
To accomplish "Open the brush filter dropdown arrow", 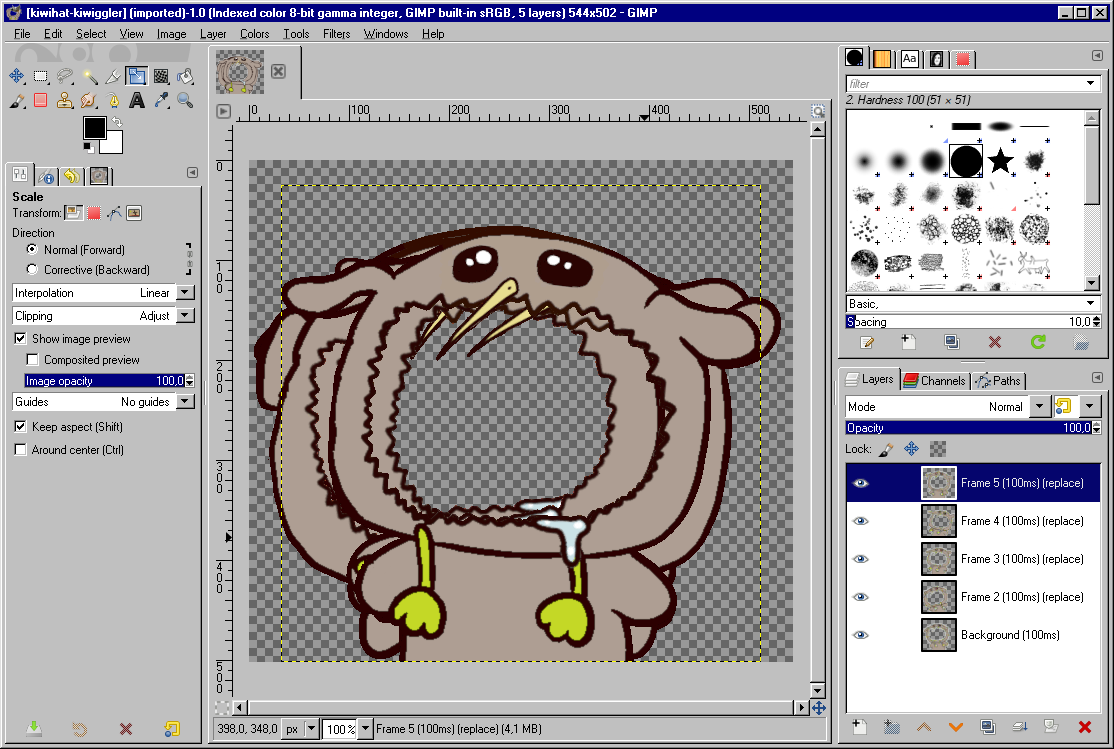I will (x=1091, y=83).
